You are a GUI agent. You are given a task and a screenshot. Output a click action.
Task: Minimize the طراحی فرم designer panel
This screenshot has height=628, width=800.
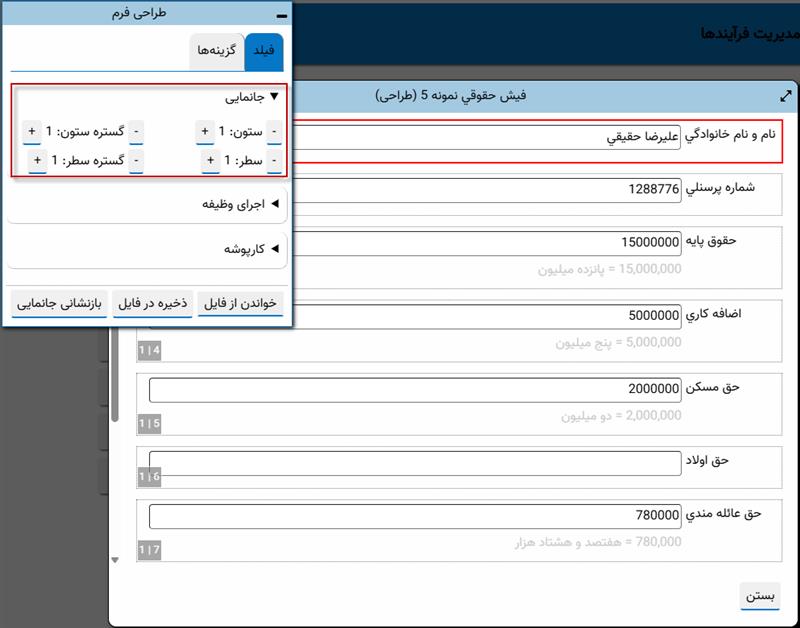281,15
